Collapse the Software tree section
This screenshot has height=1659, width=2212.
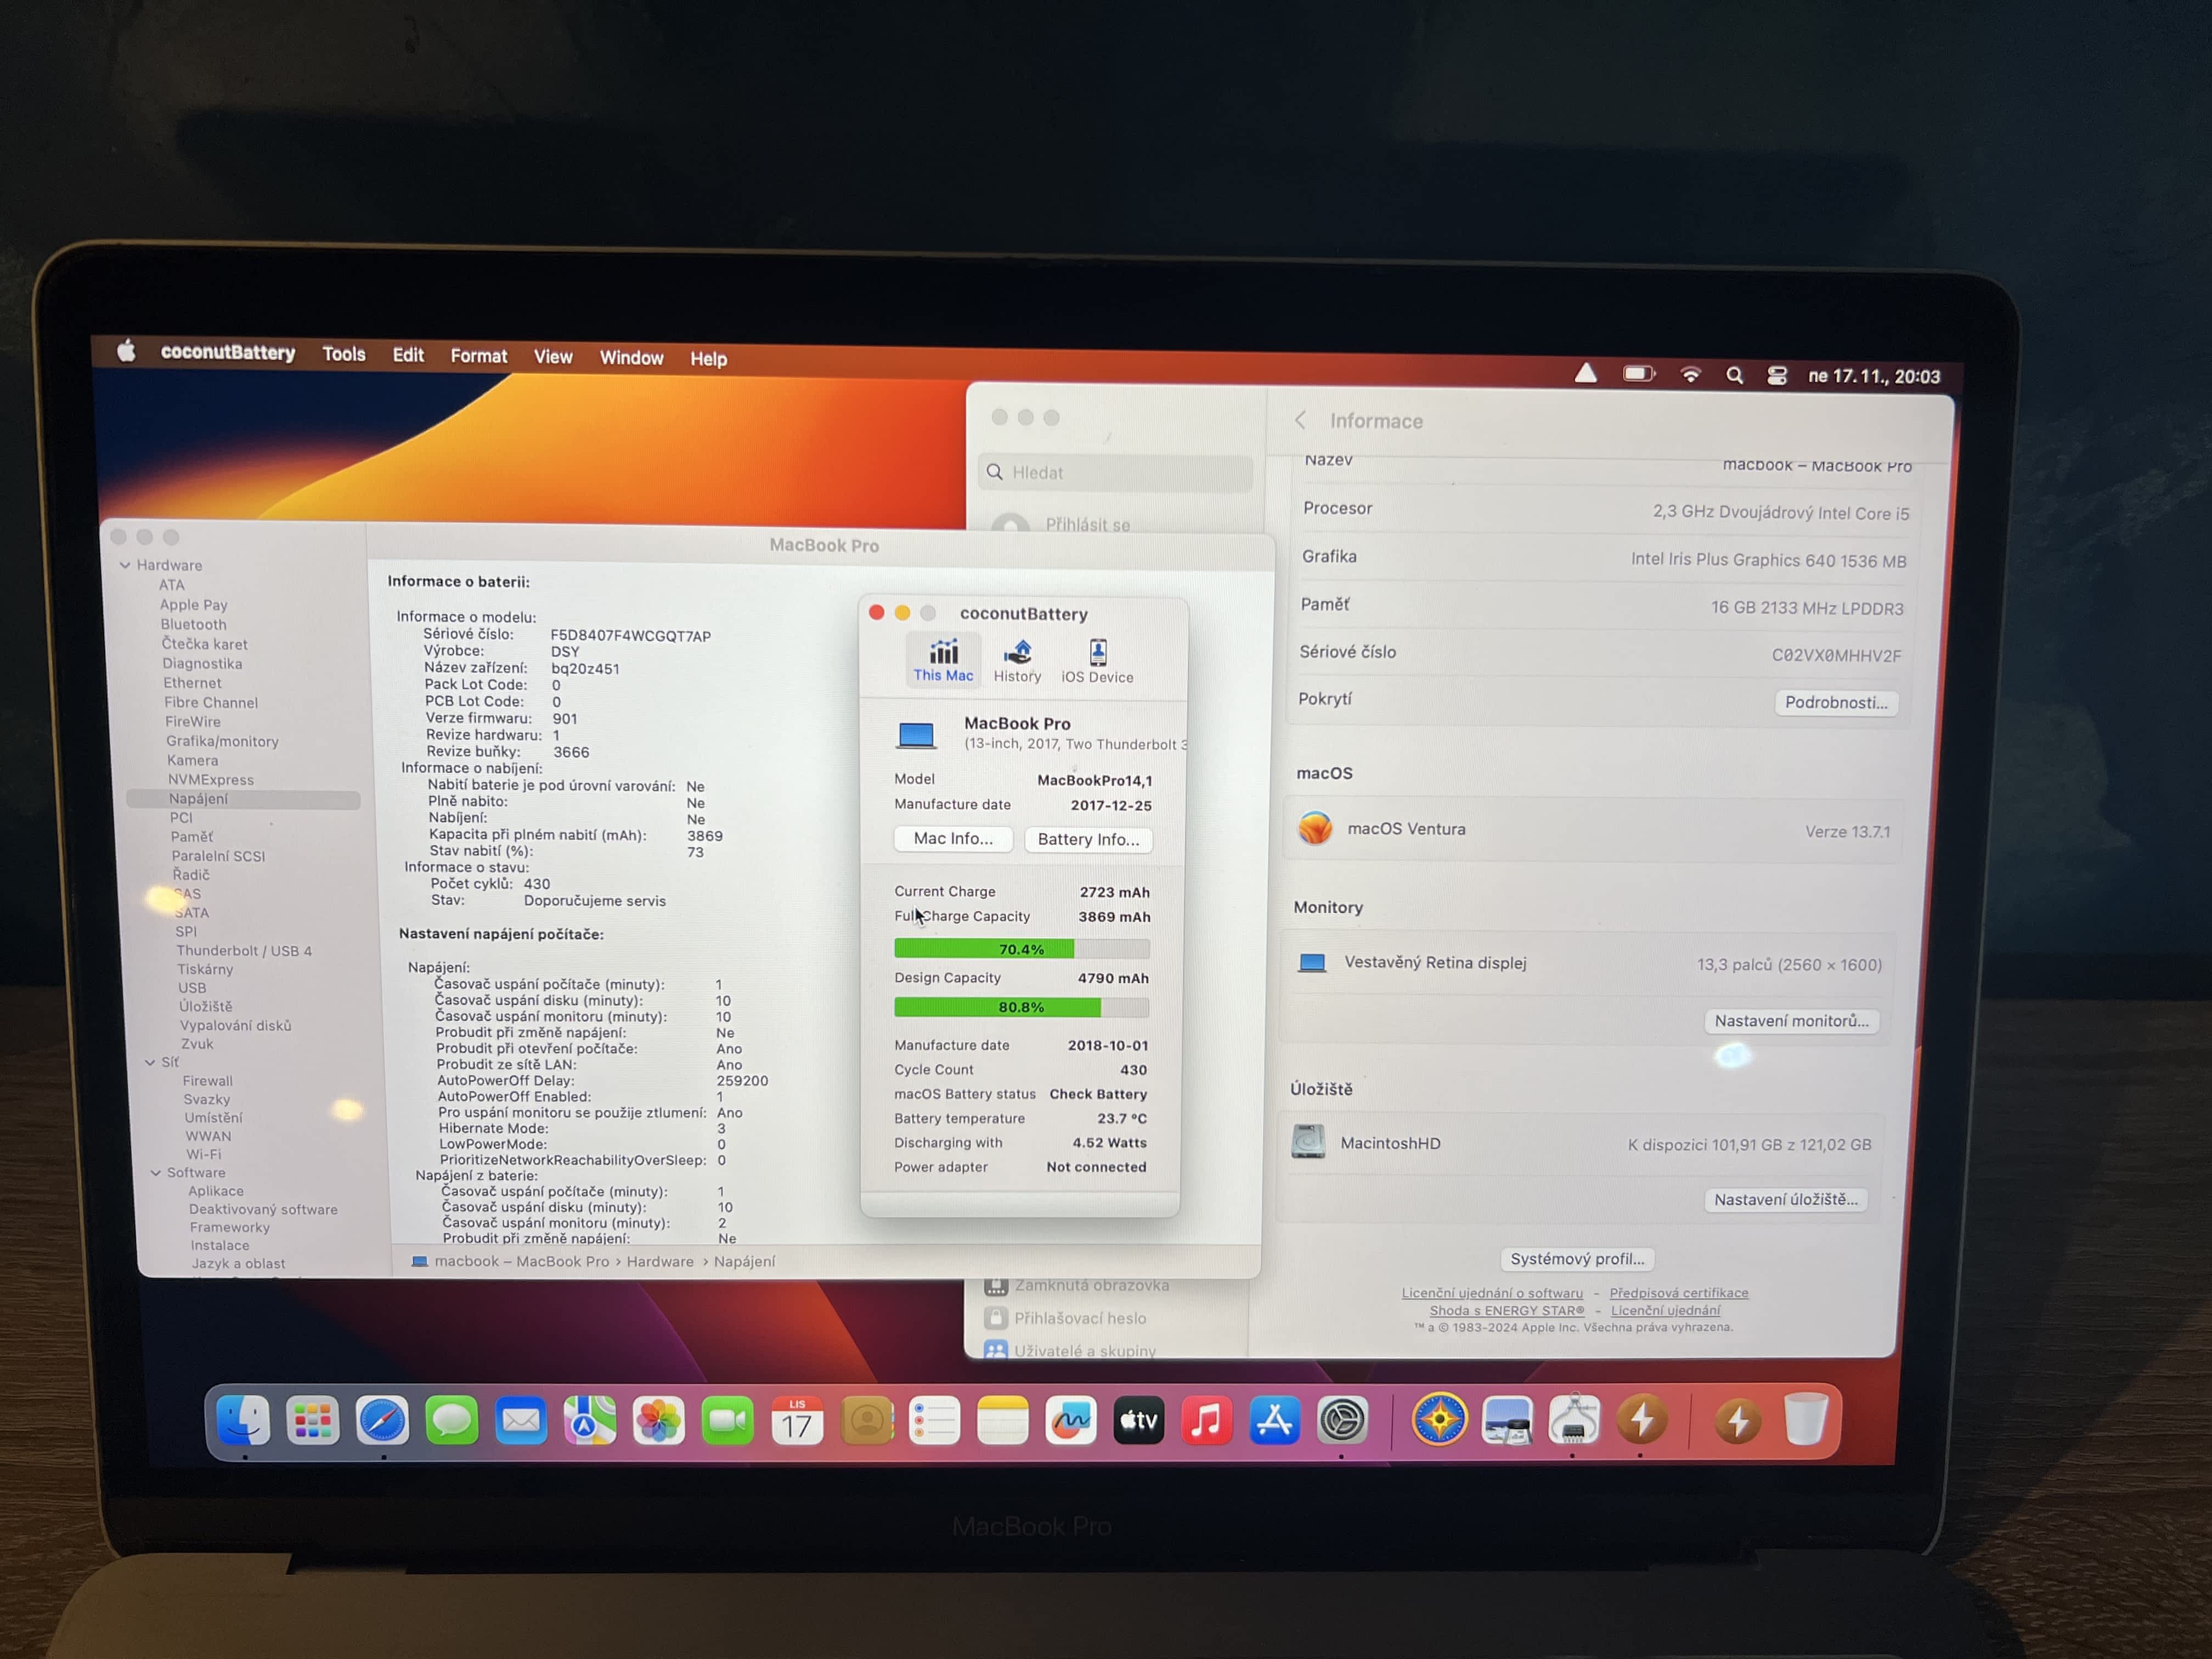156,1173
